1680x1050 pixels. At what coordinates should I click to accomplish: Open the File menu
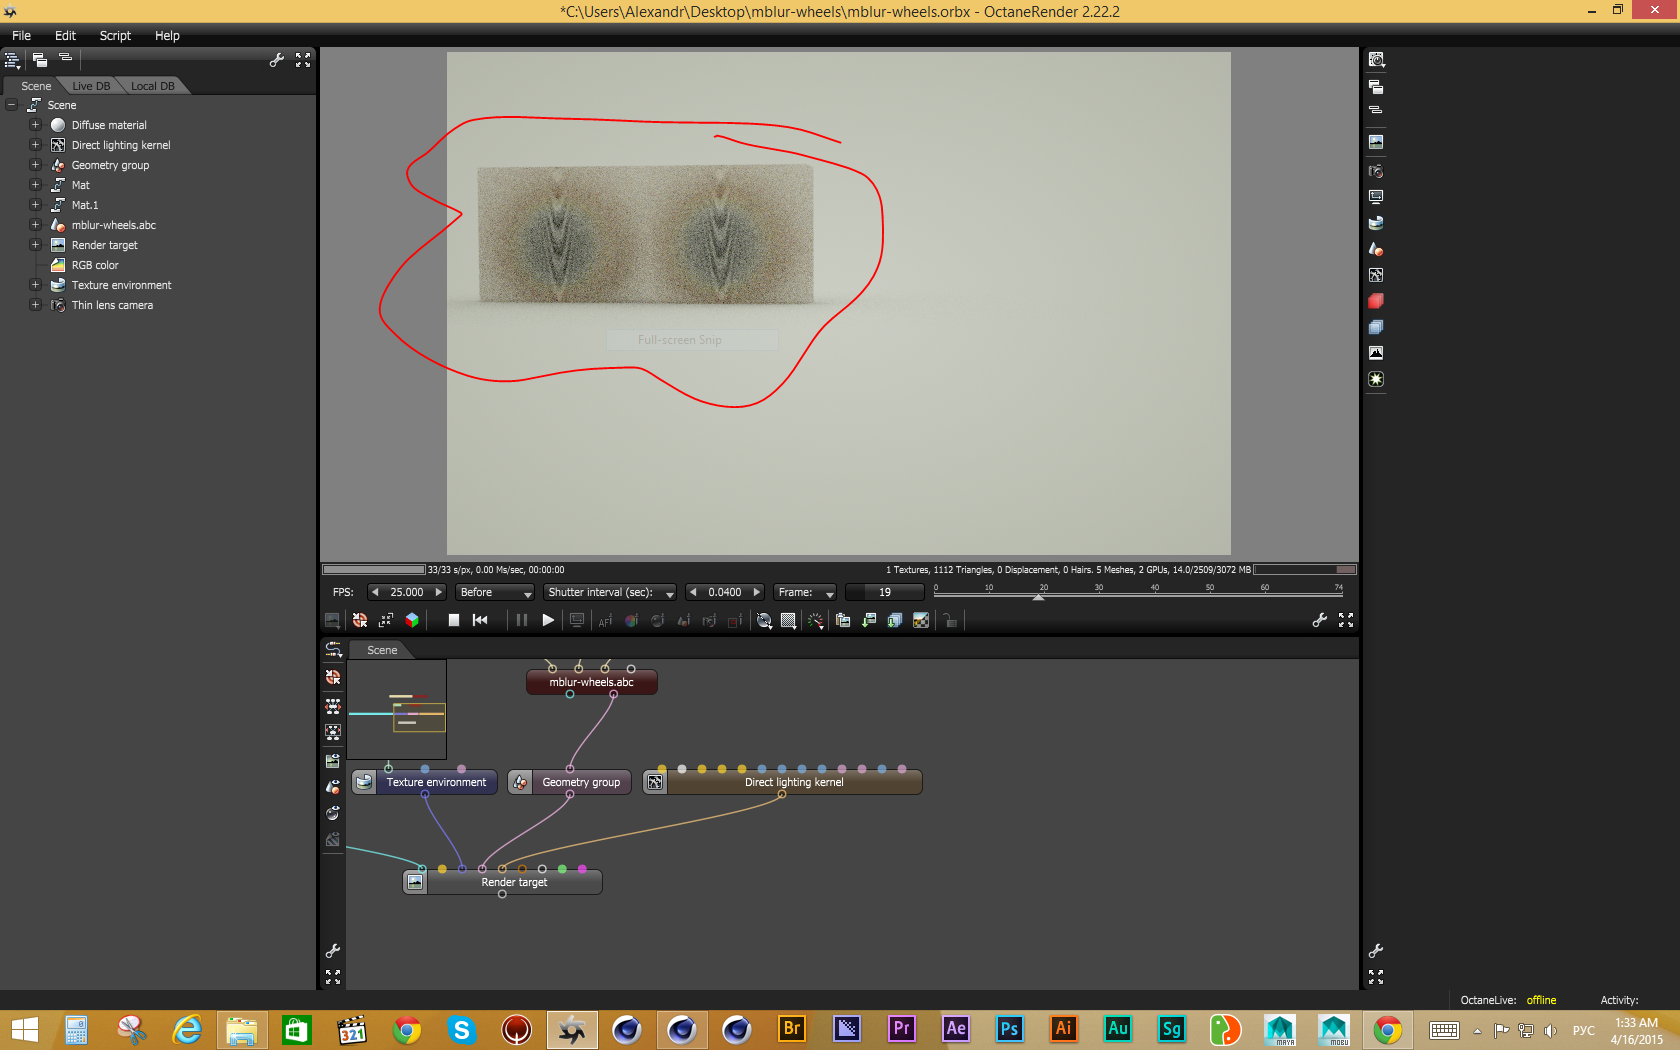[21, 35]
